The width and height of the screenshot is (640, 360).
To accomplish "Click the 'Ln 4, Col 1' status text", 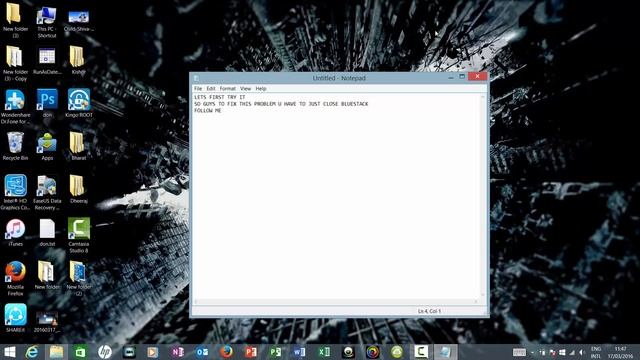I will pyautogui.click(x=429, y=311).
